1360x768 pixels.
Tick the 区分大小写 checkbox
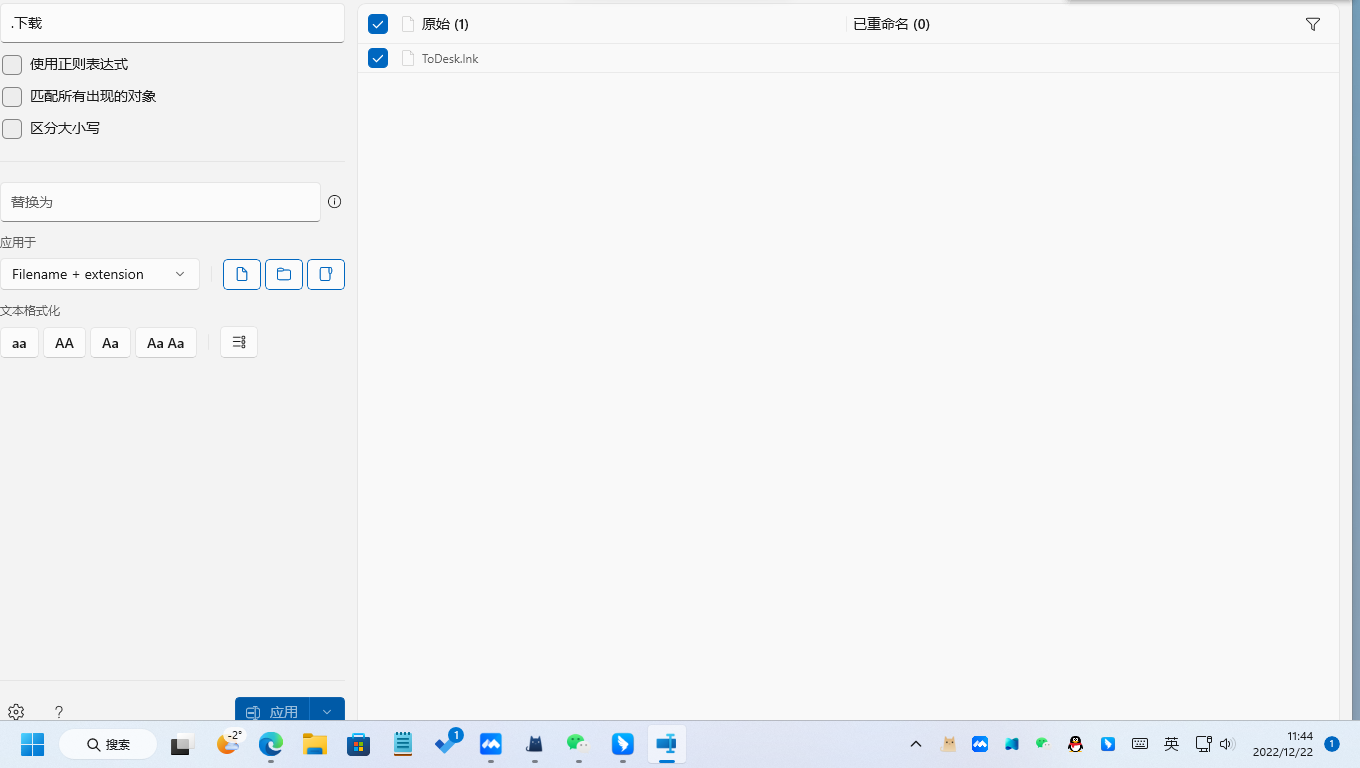coord(12,129)
